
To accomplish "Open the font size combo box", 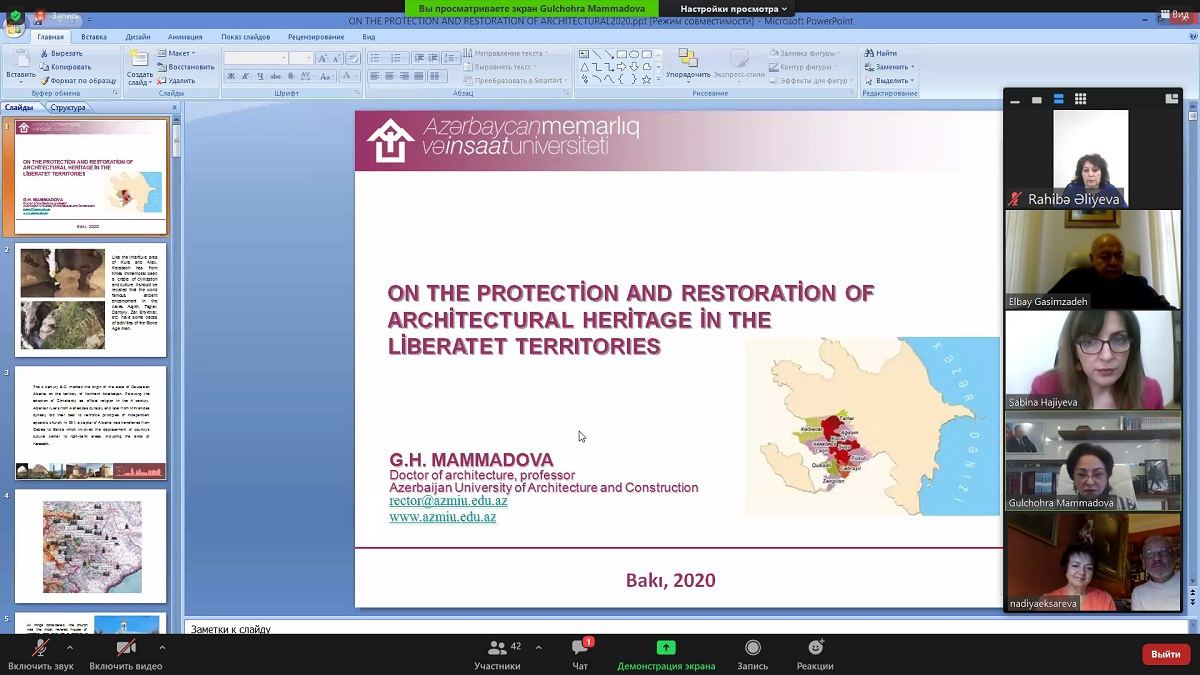I will tap(302, 59).
